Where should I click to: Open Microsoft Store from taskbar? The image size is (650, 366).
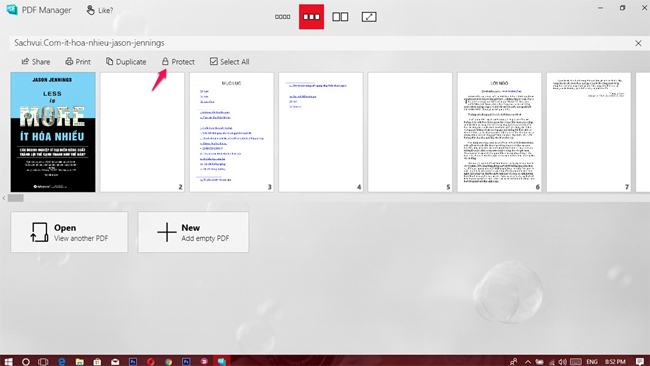(97, 361)
